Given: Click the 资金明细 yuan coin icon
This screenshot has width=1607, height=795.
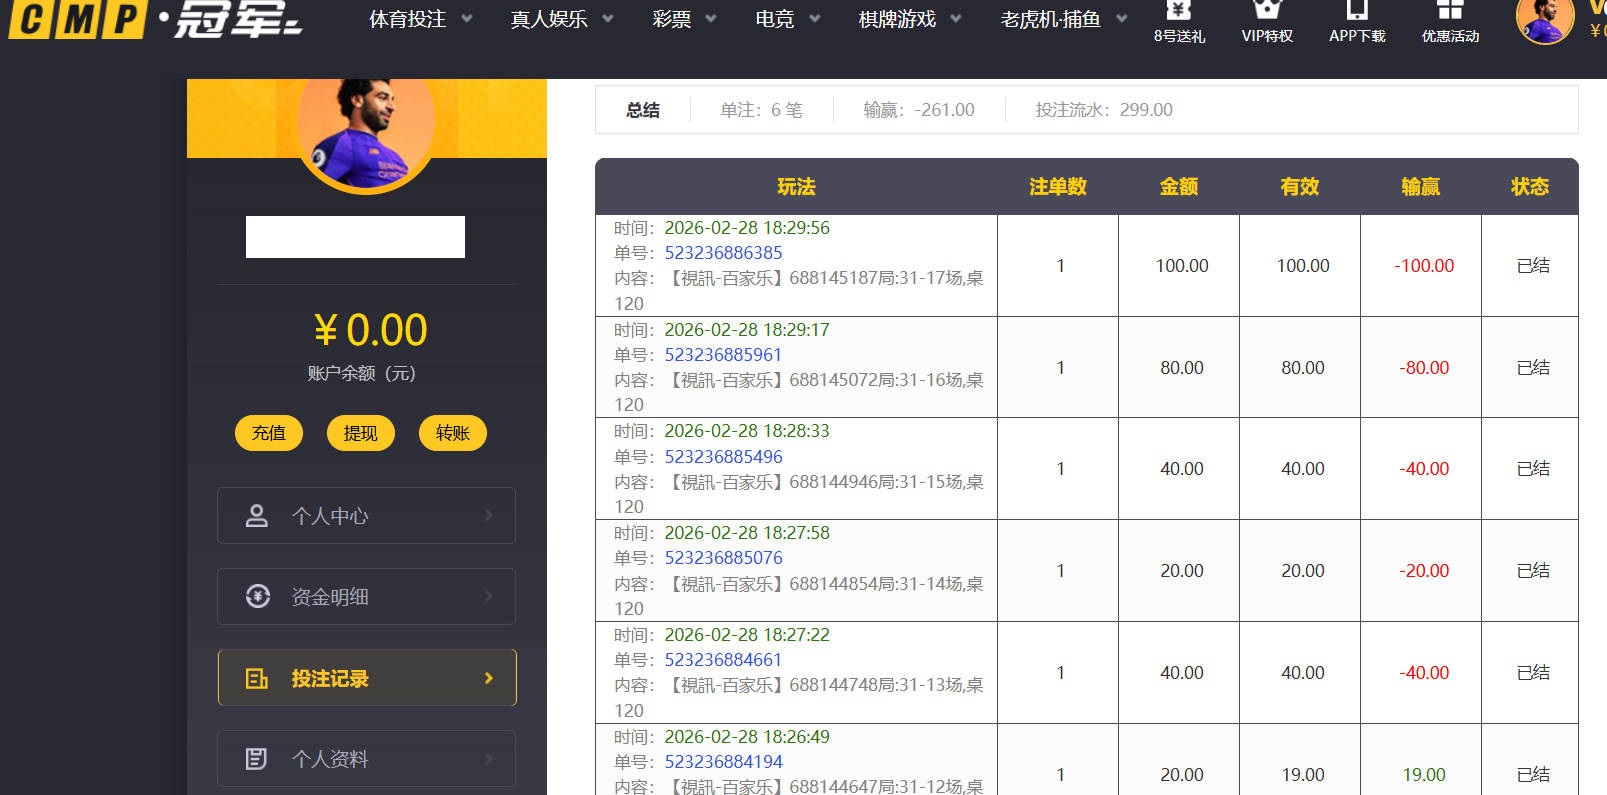Looking at the screenshot, I should click(257, 597).
